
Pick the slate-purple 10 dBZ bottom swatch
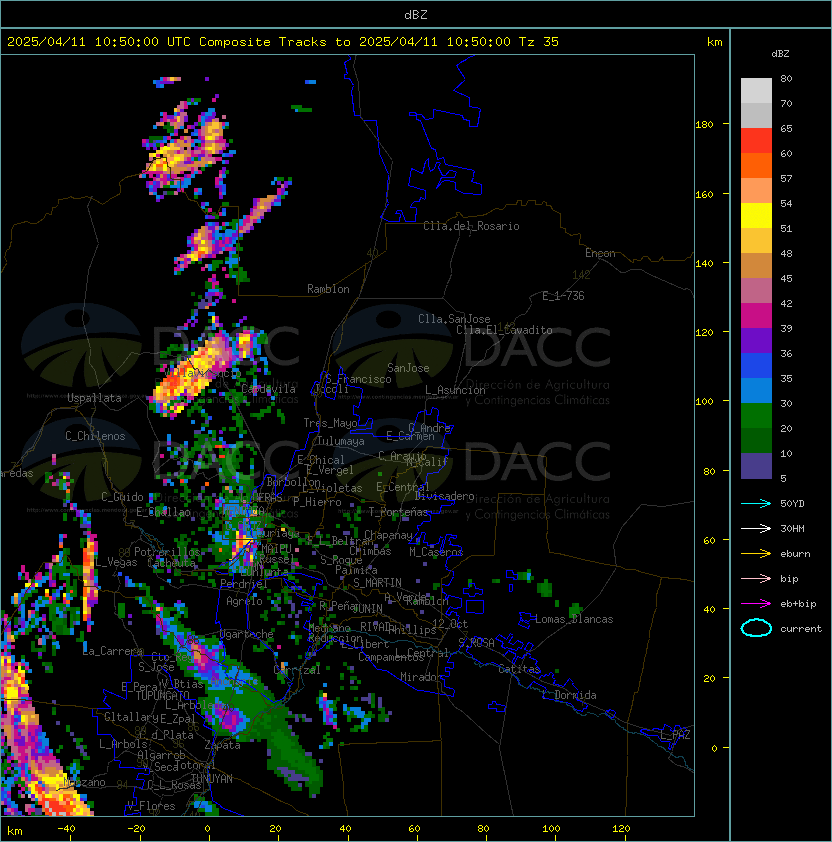click(x=756, y=466)
